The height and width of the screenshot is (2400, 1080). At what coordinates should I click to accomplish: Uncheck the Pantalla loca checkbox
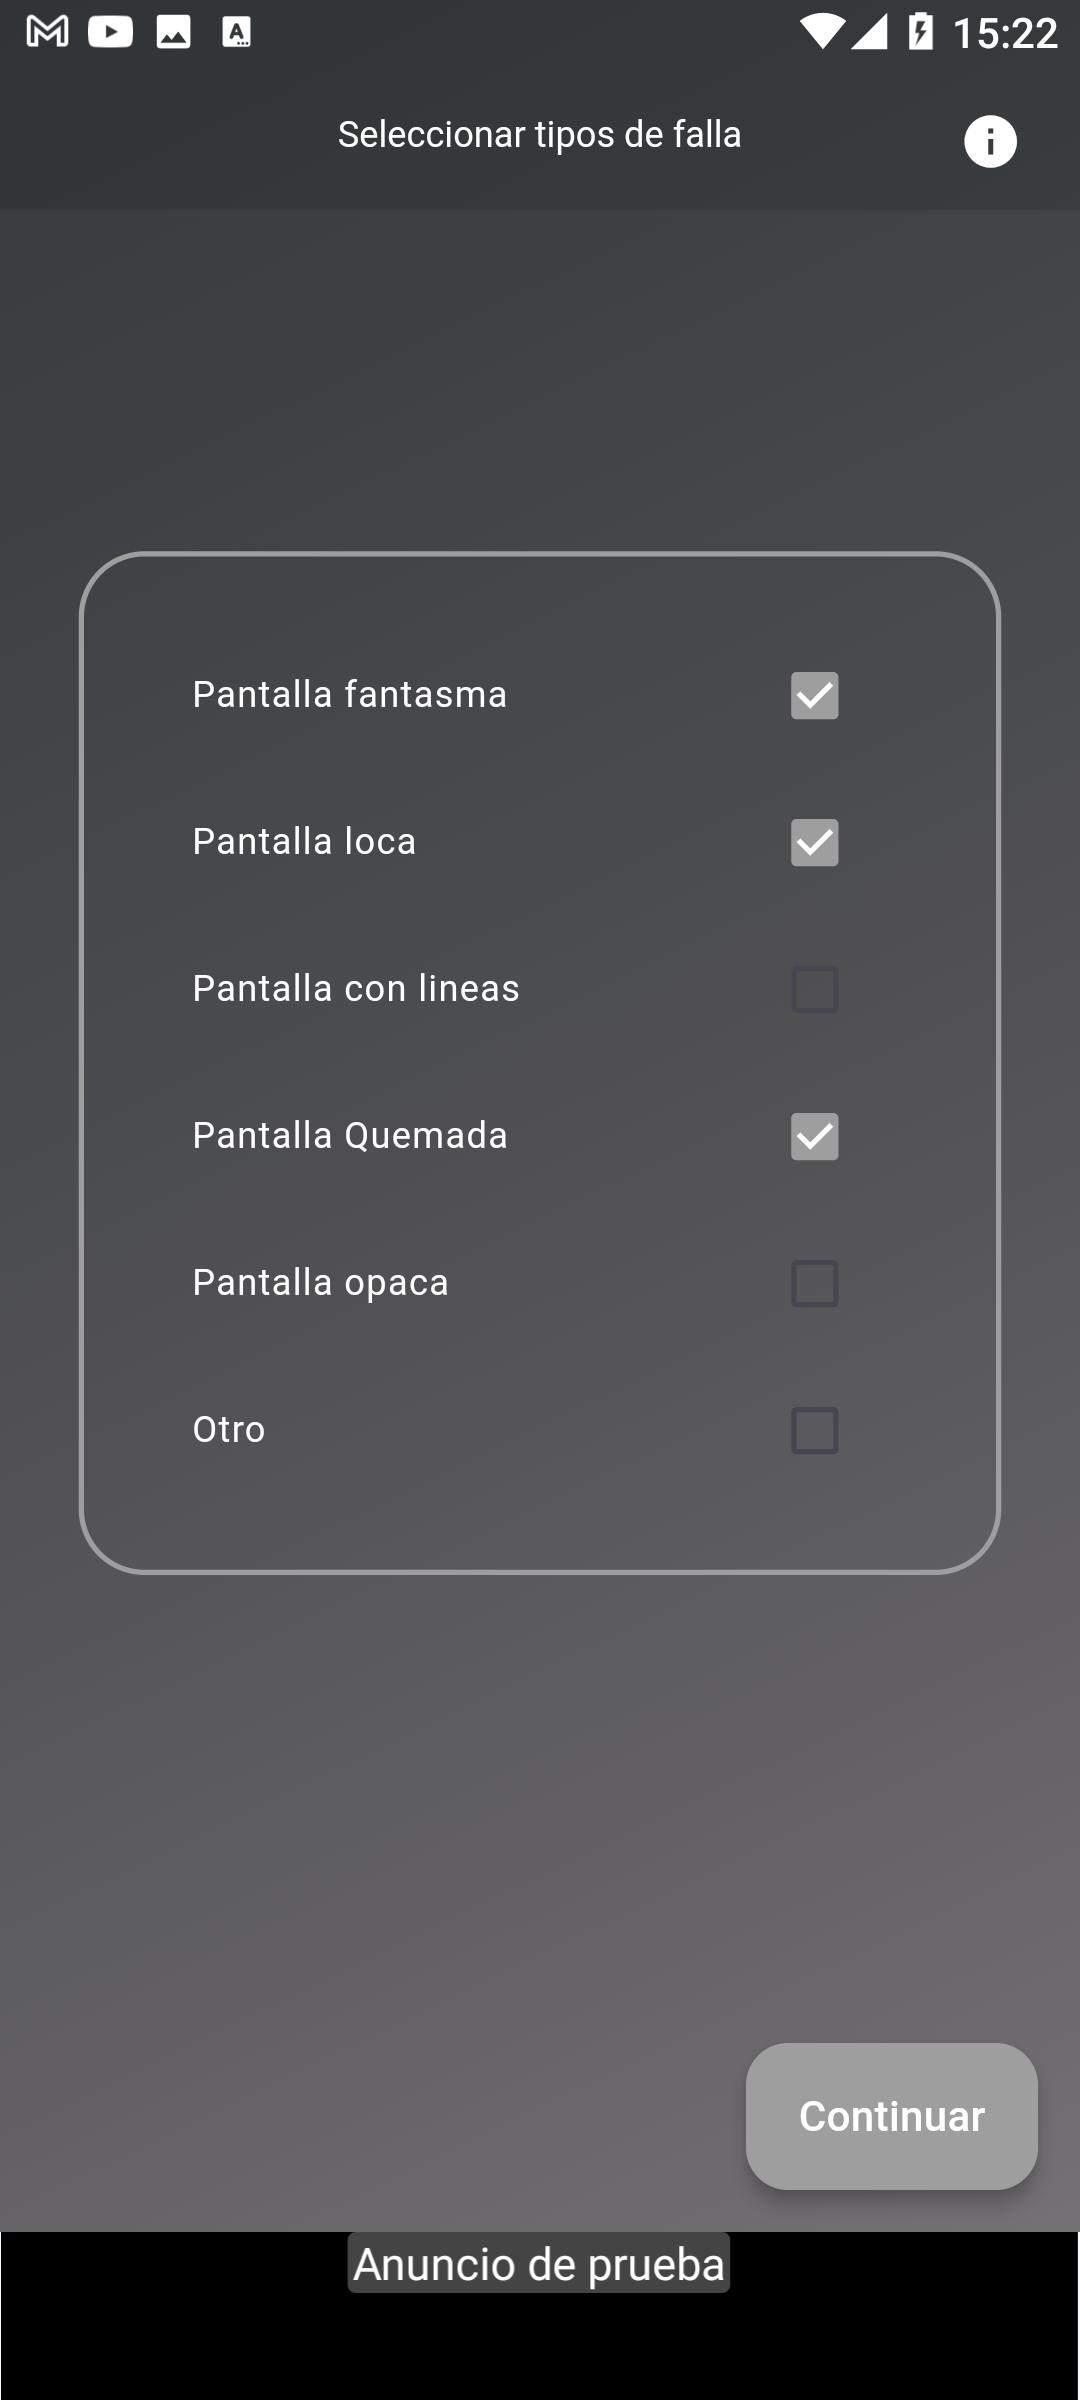click(x=814, y=843)
